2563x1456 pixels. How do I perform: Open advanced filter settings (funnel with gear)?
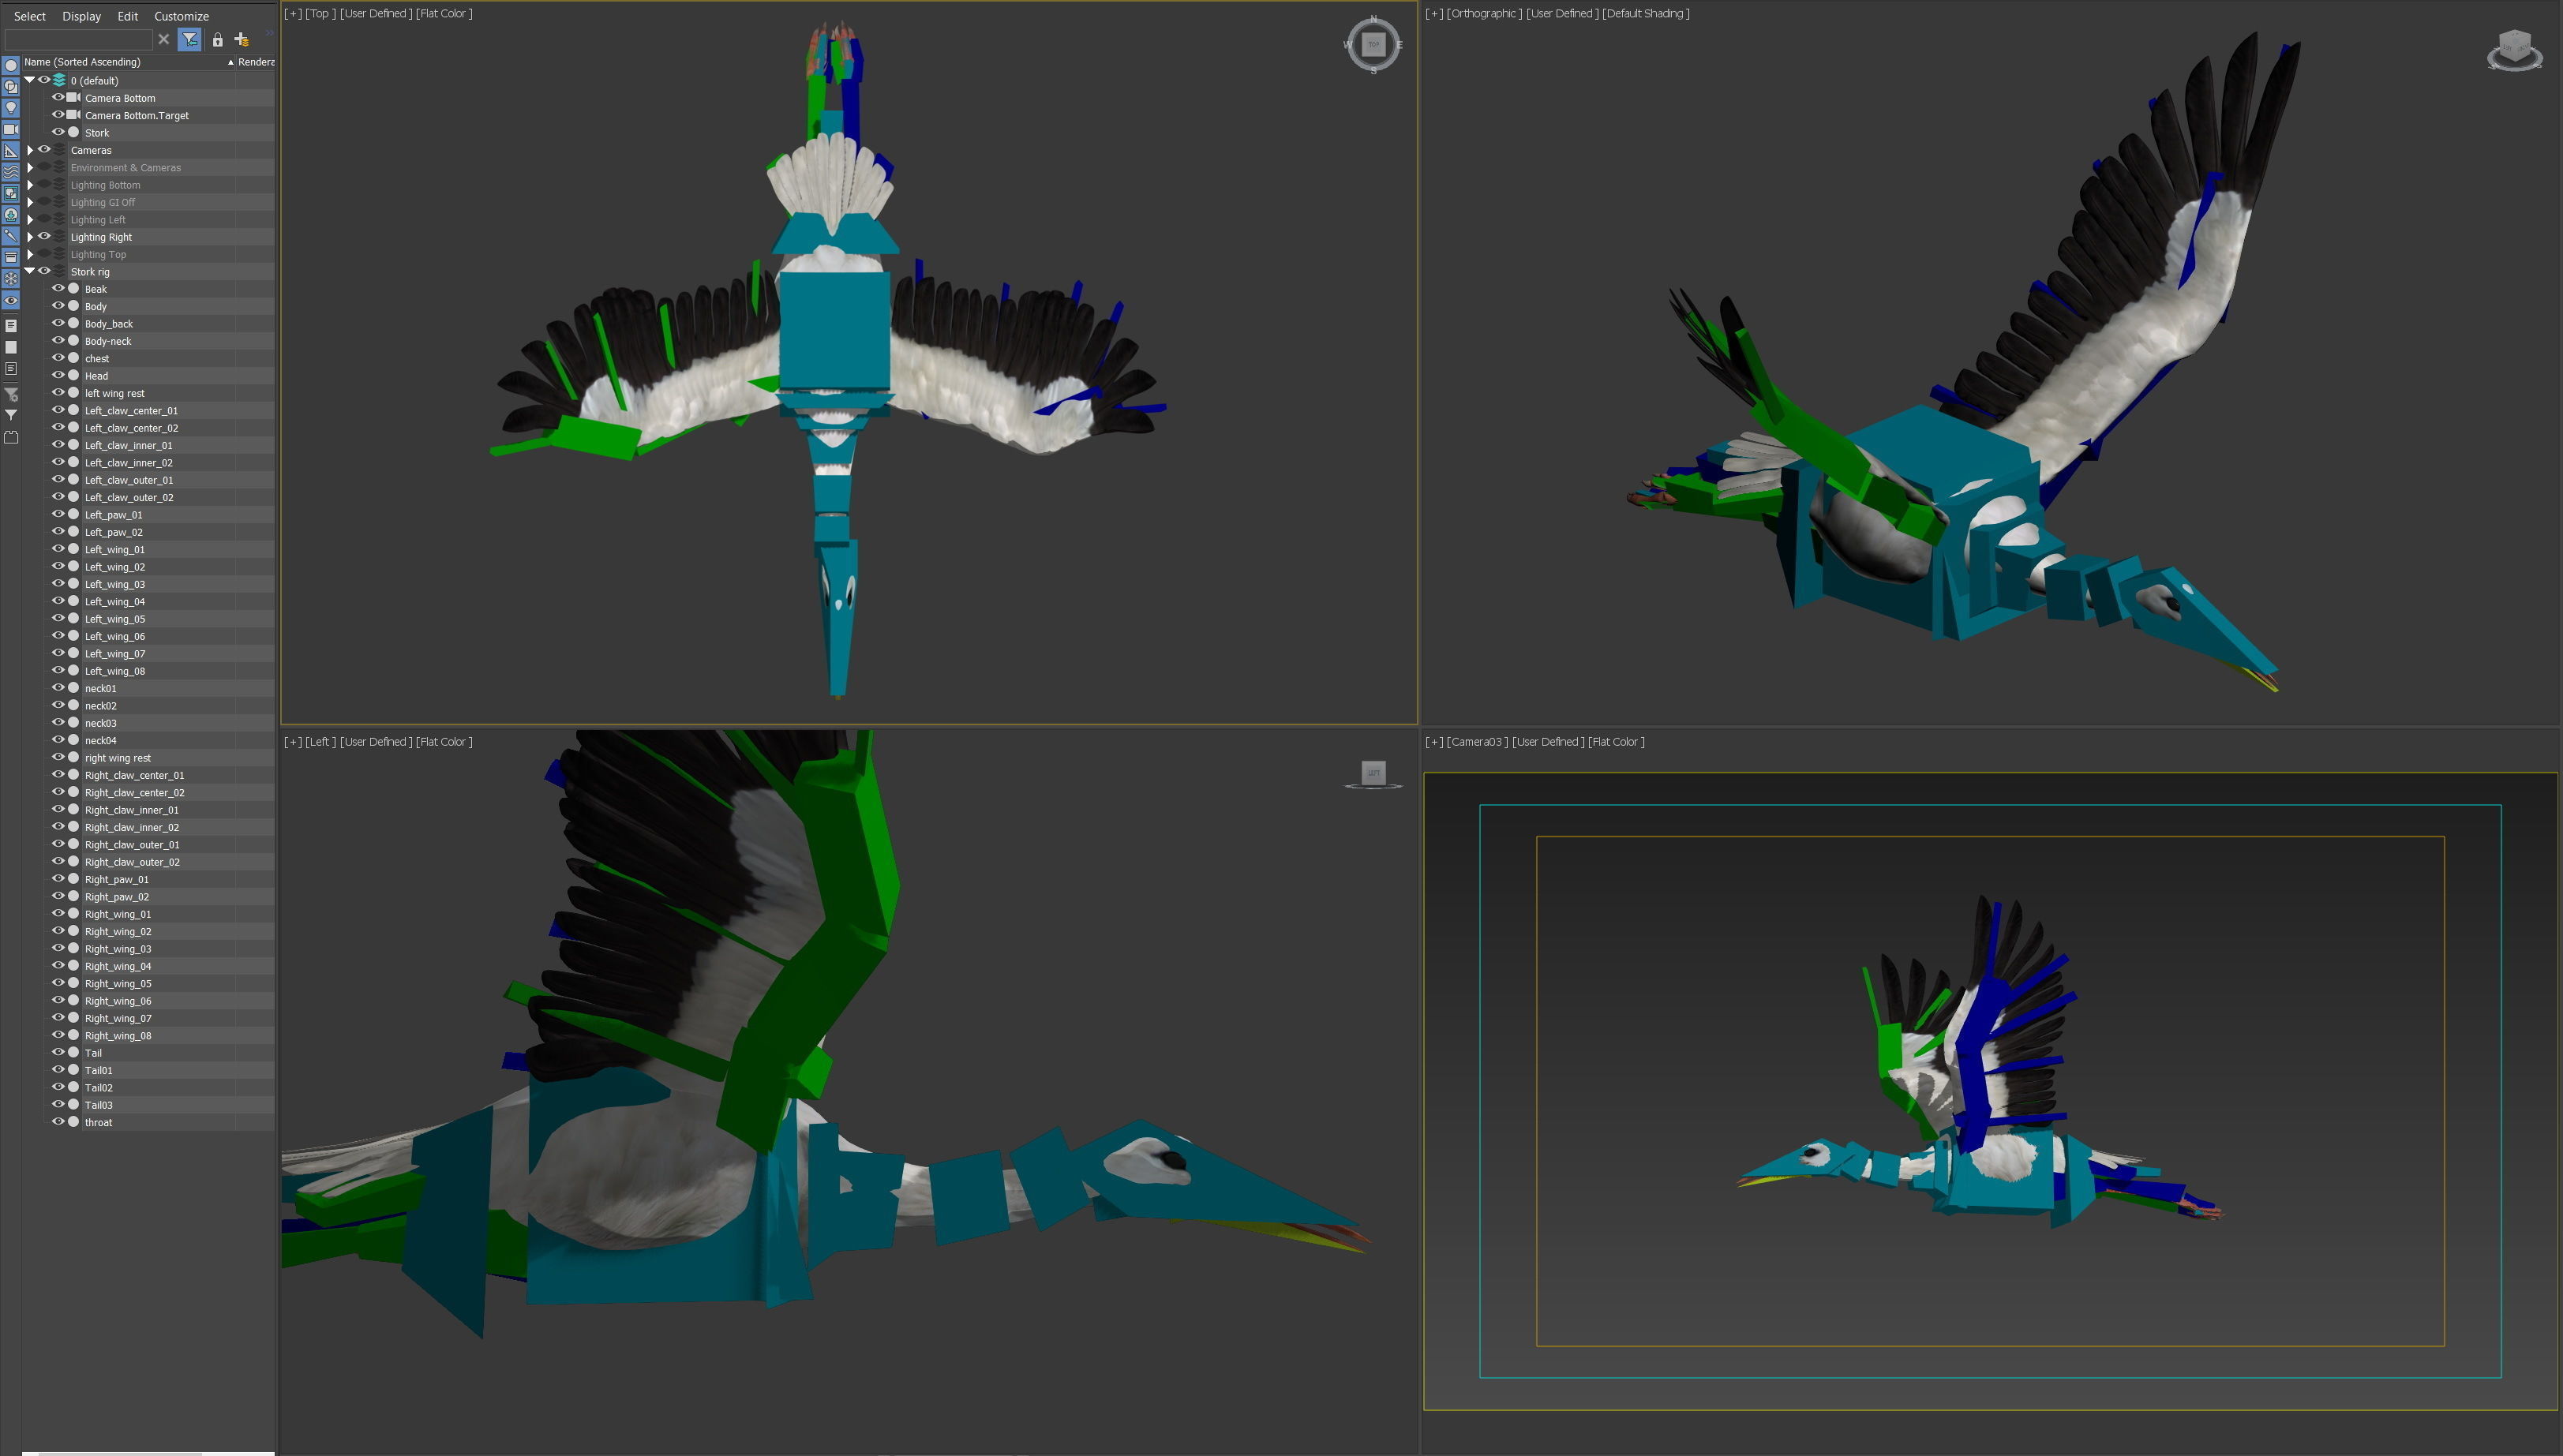[x=11, y=394]
